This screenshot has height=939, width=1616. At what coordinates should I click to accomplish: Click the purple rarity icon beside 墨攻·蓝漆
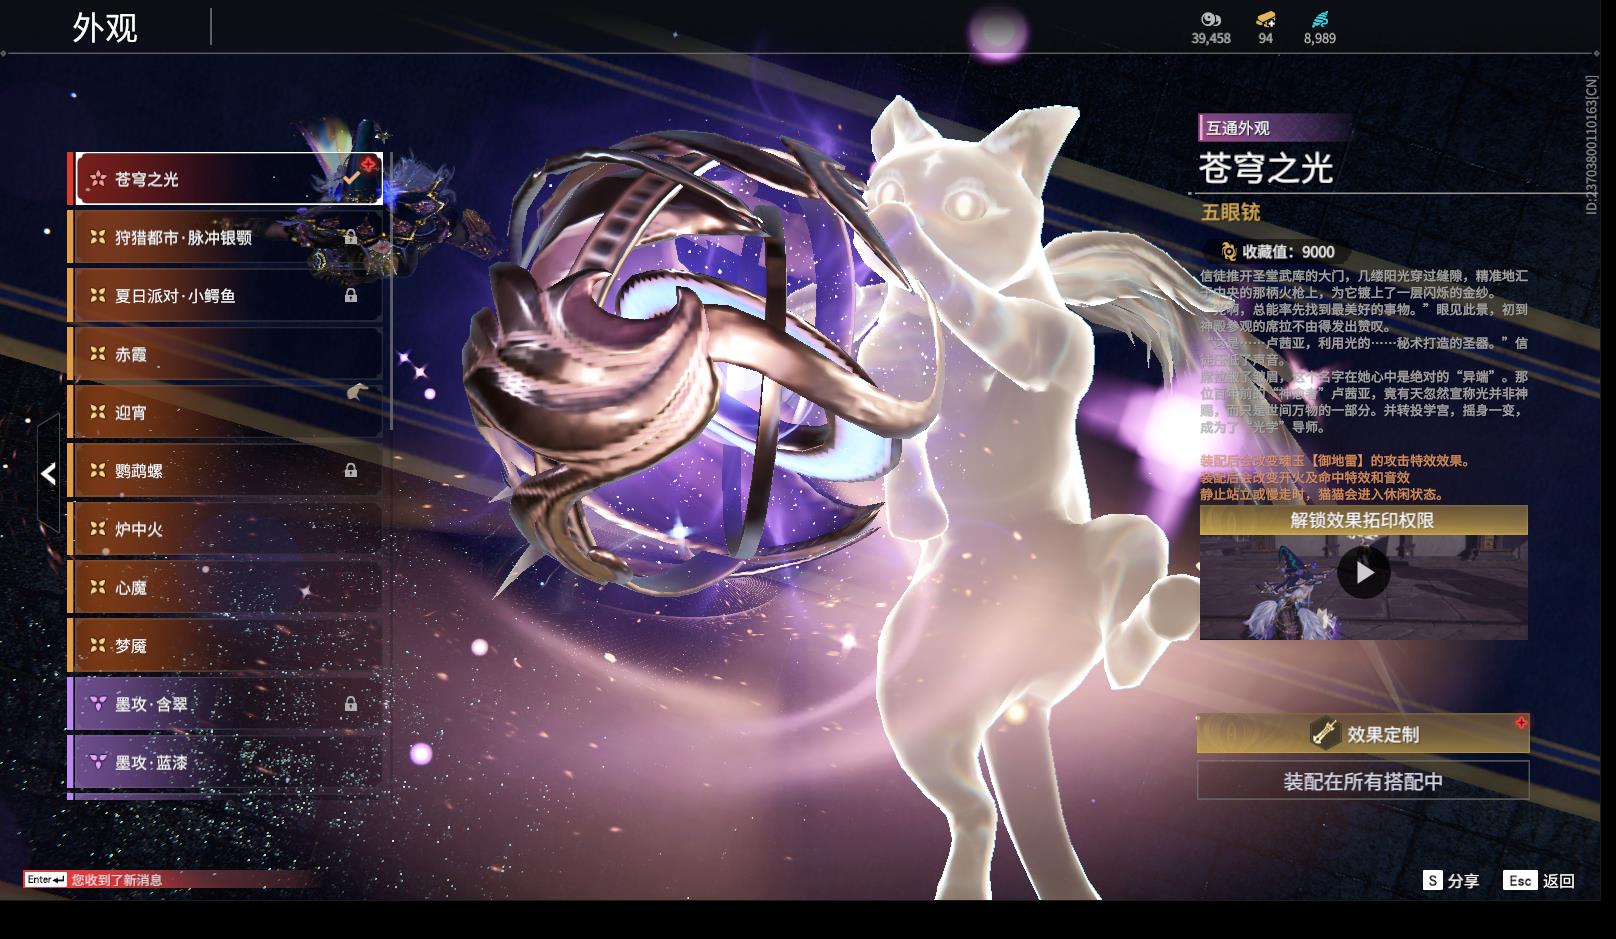click(x=98, y=762)
